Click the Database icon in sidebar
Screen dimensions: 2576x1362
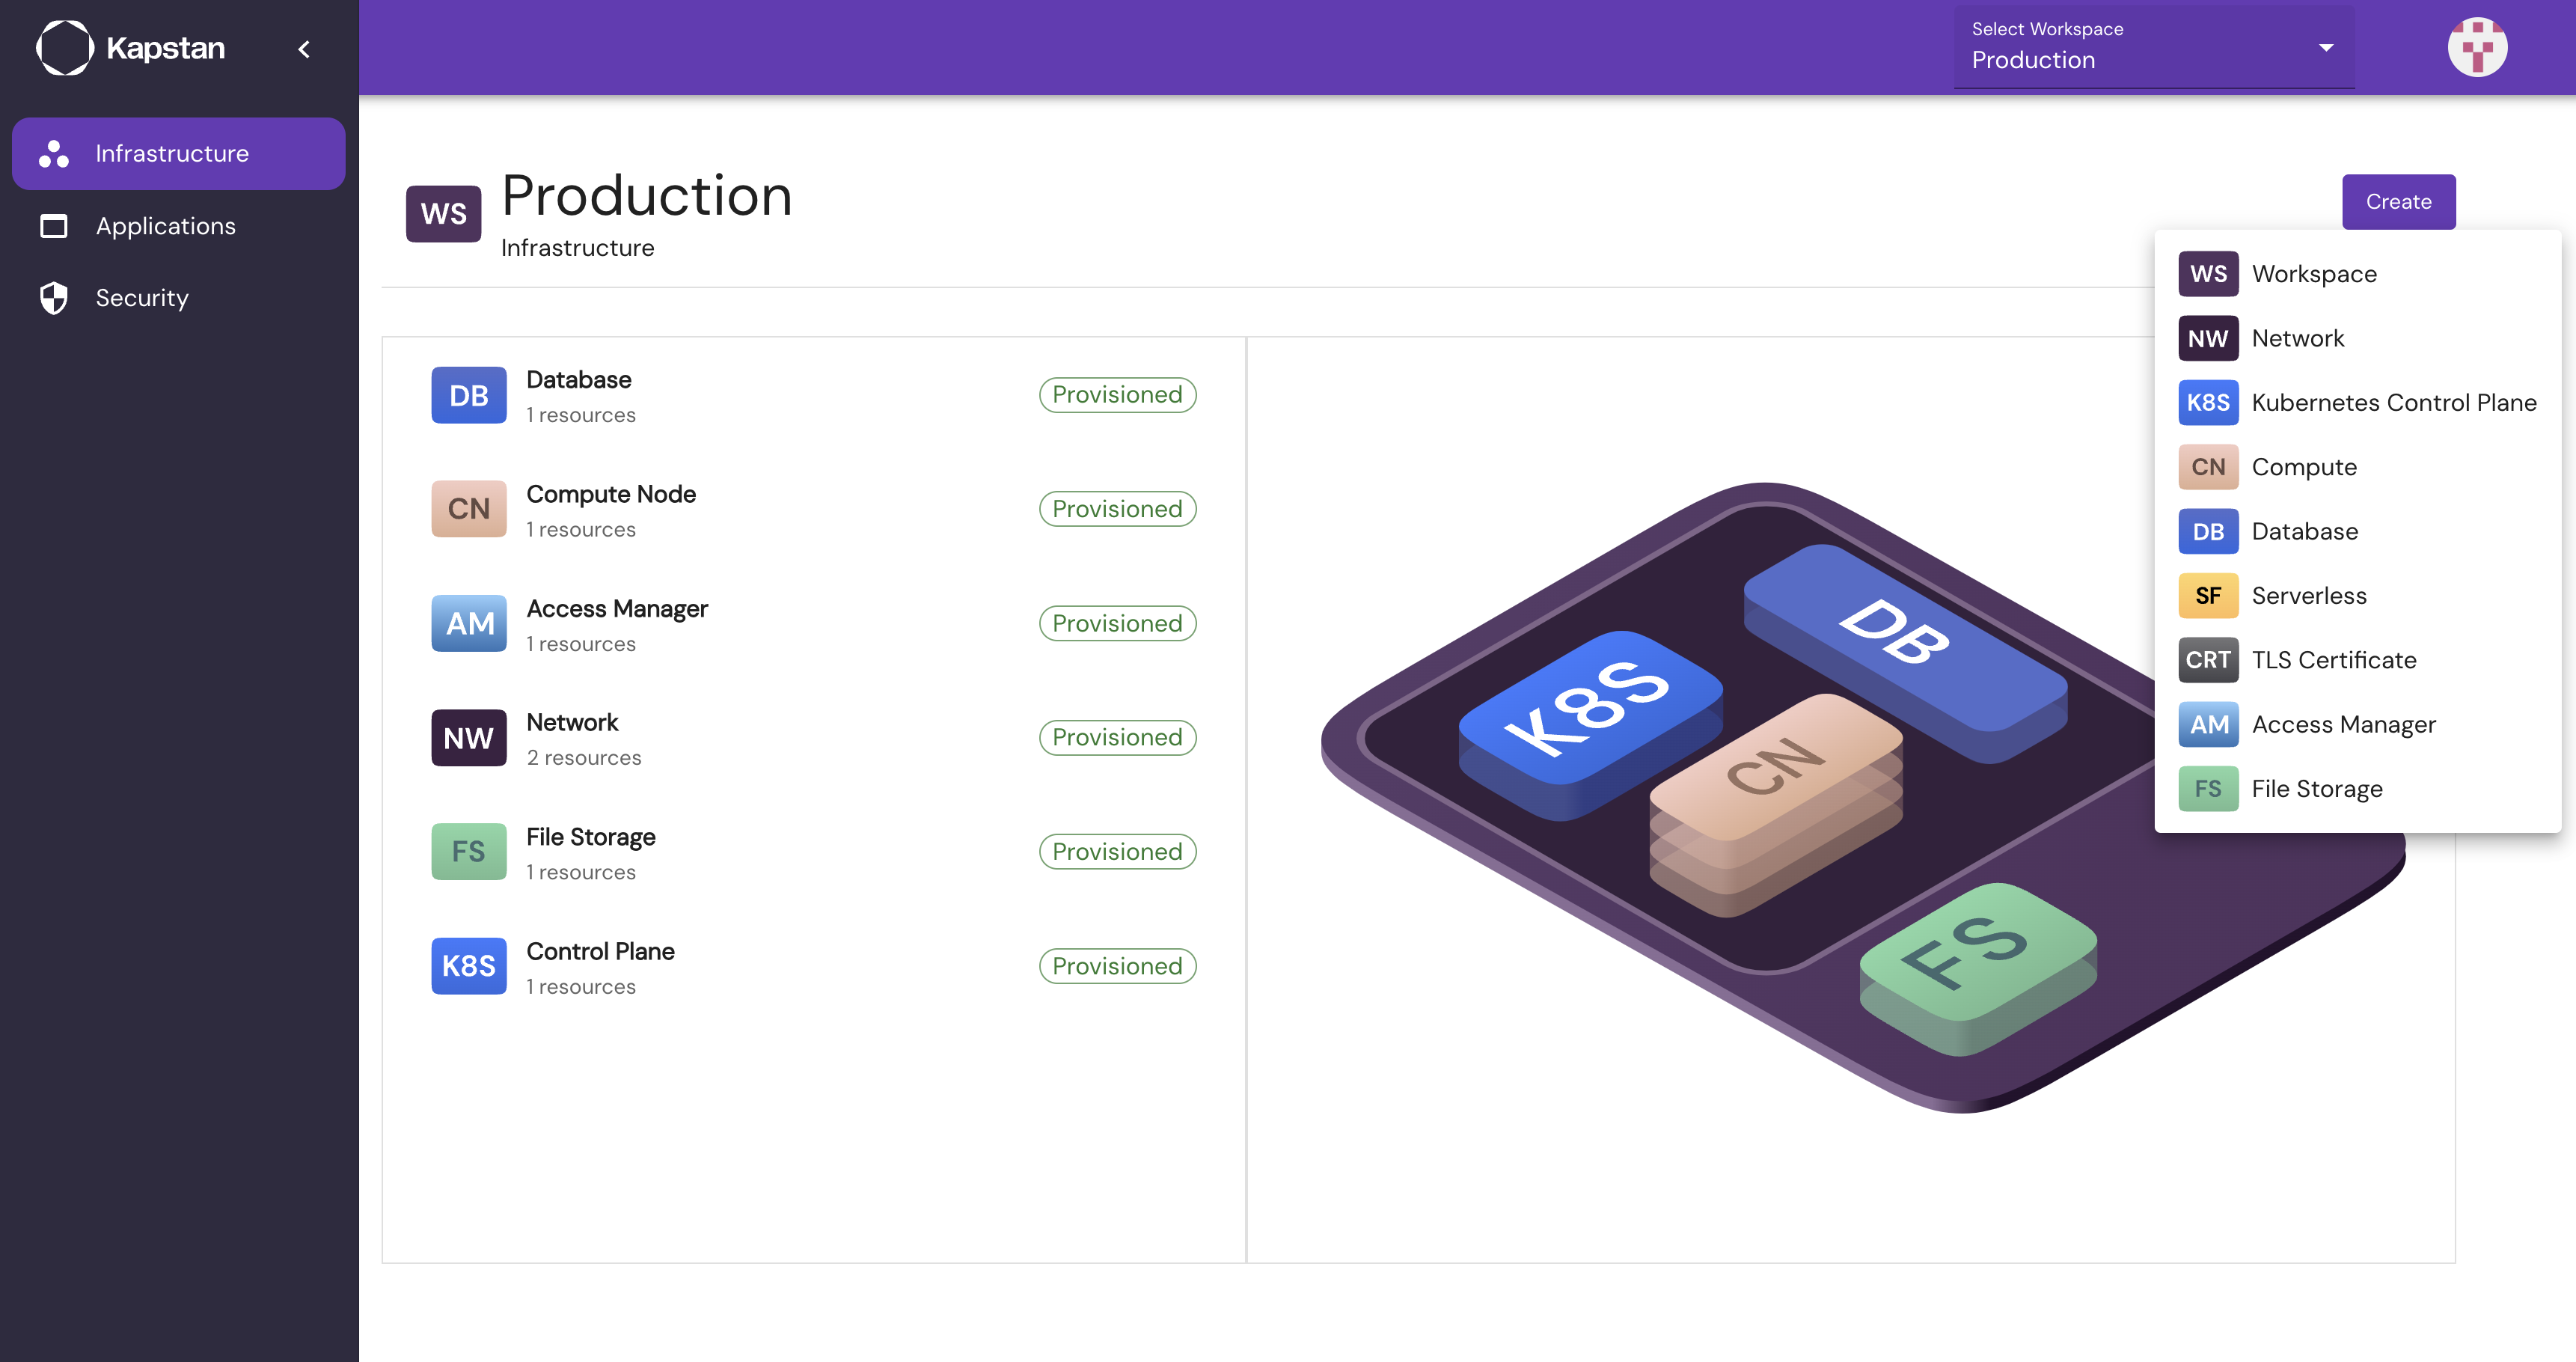pos(2208,530)
